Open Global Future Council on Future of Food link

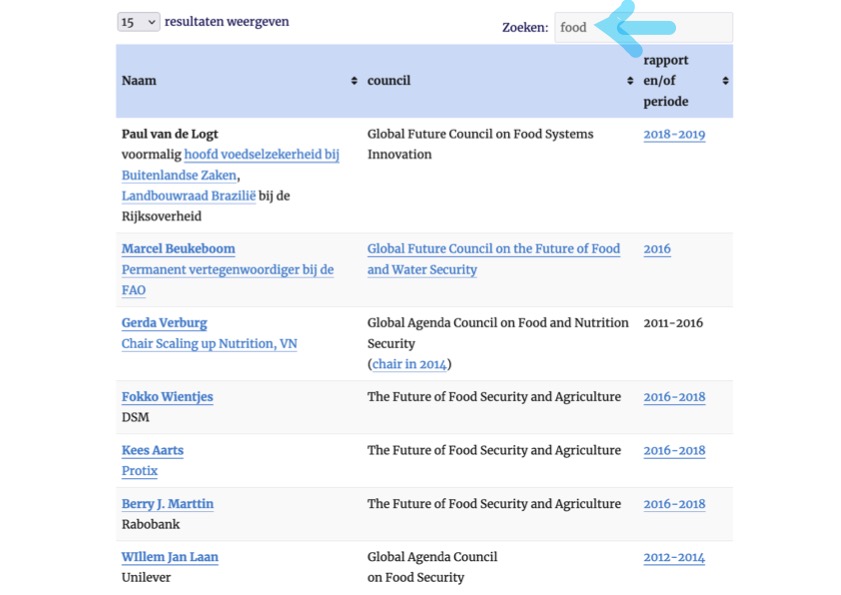point(493,259)
